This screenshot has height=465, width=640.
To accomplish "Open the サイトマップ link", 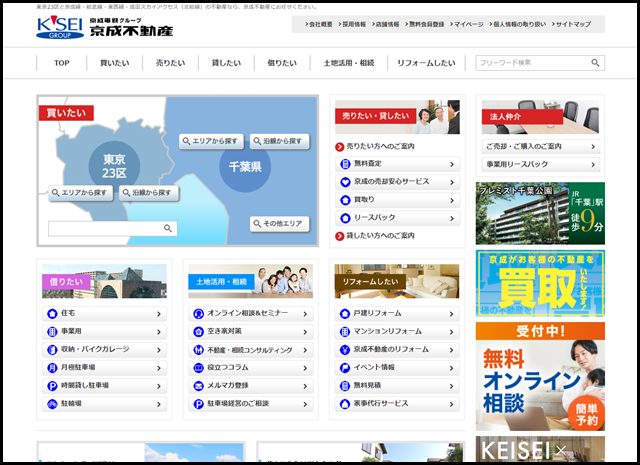I will coord(571,24).
